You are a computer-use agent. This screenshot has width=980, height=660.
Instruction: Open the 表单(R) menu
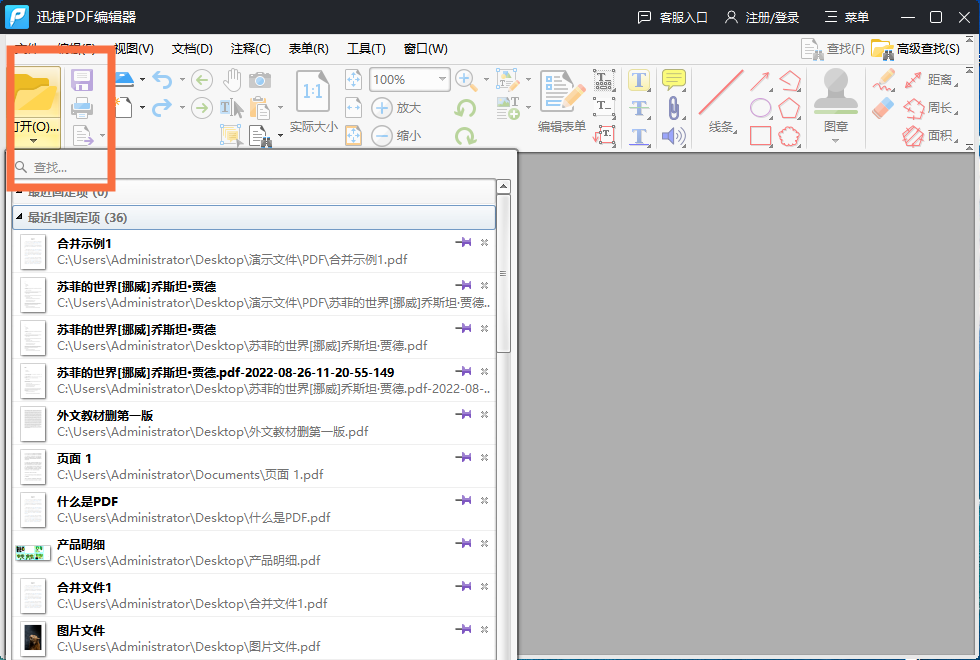(308, 49)
